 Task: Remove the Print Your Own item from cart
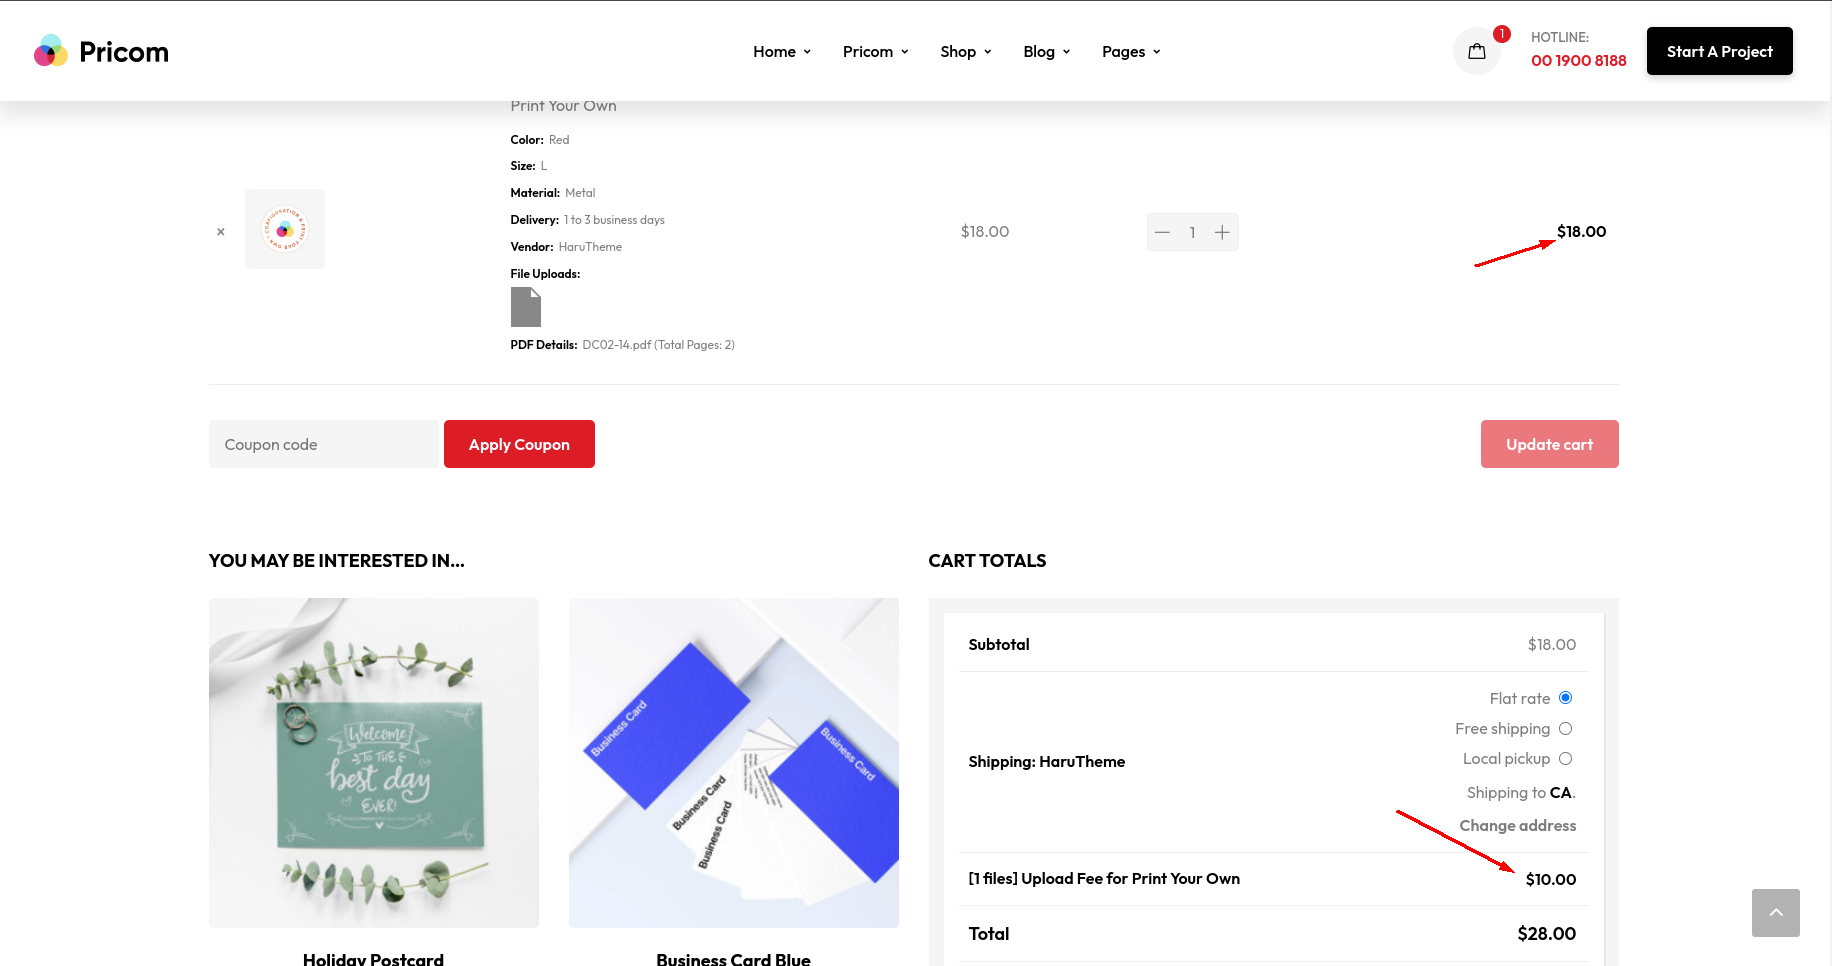(x=221, y=232)
